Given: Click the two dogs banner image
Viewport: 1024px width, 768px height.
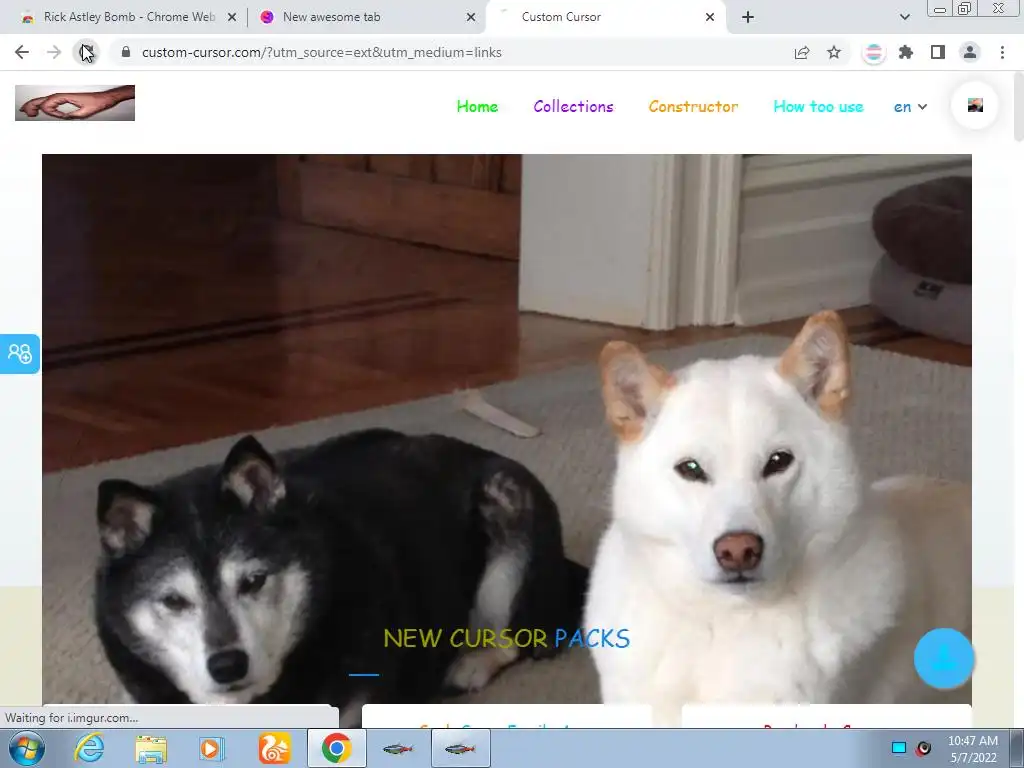Looking at the screenshot, I should coord(507,431).
